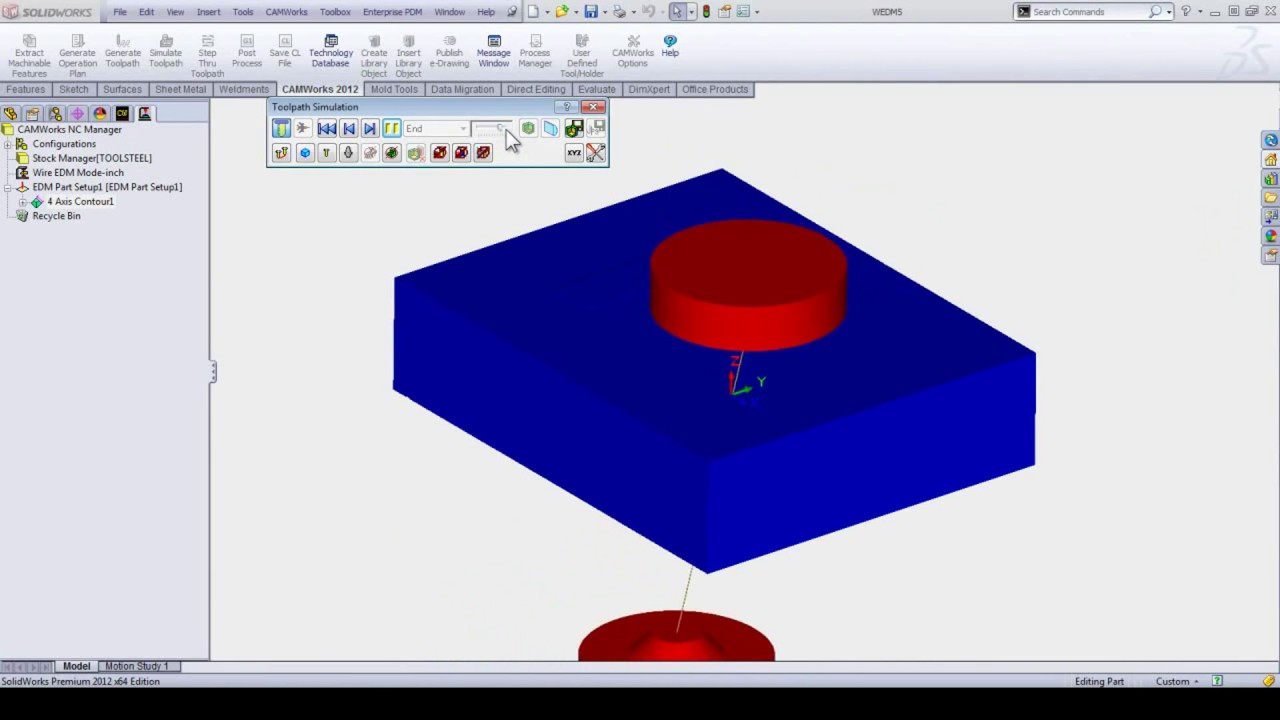Click XYZ coordinates display button
1280x720 pixels.
(574, 153)
